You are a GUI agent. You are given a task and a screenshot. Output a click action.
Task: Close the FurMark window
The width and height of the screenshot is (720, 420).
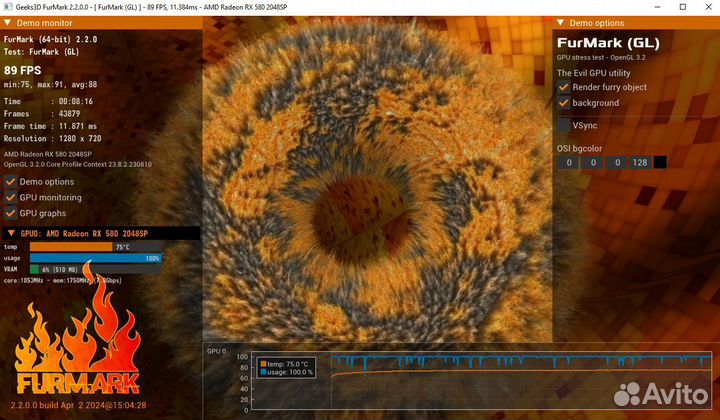click(709, 7)
